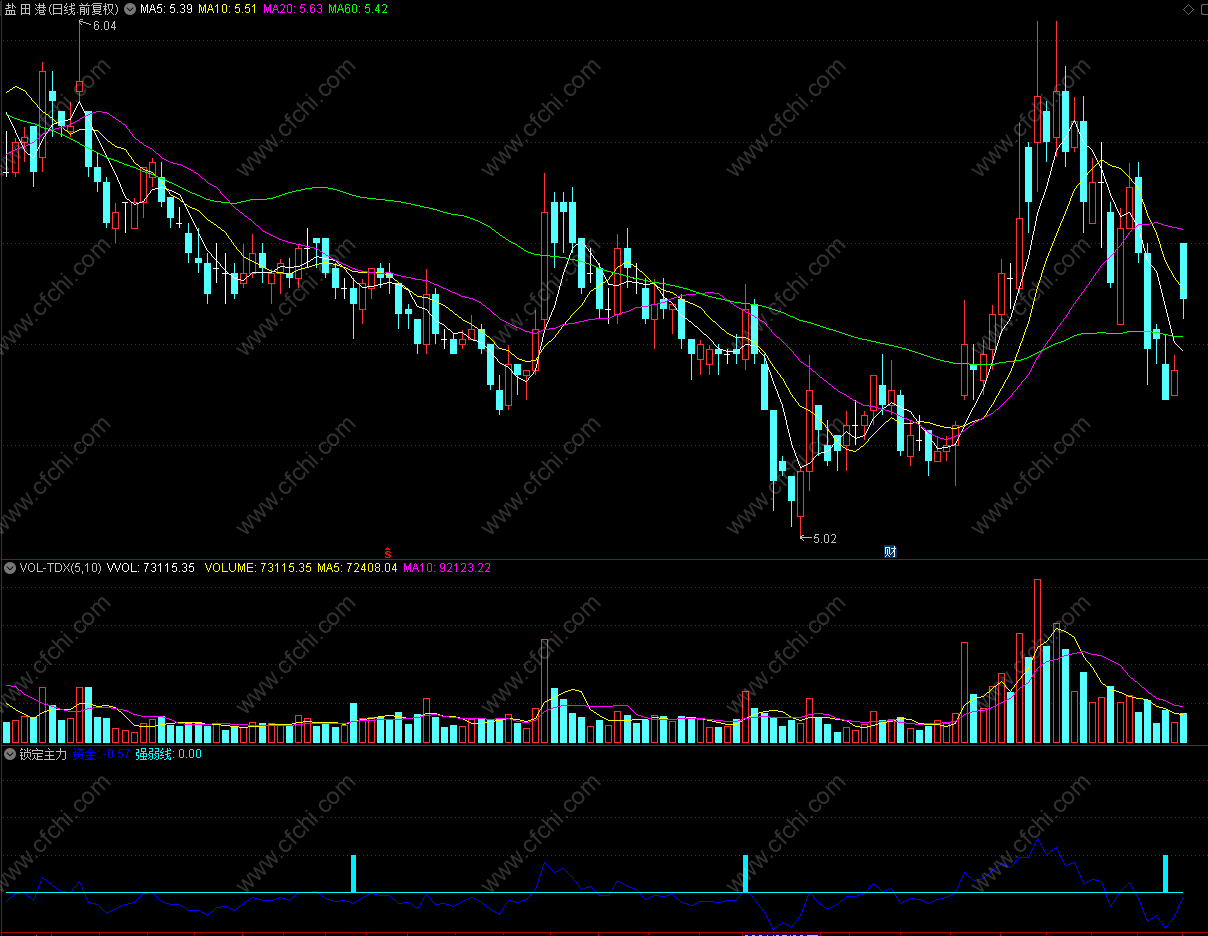Click the VOLUME: 73115.35 value
This screenshot has width=1208, height=936.
258,568
